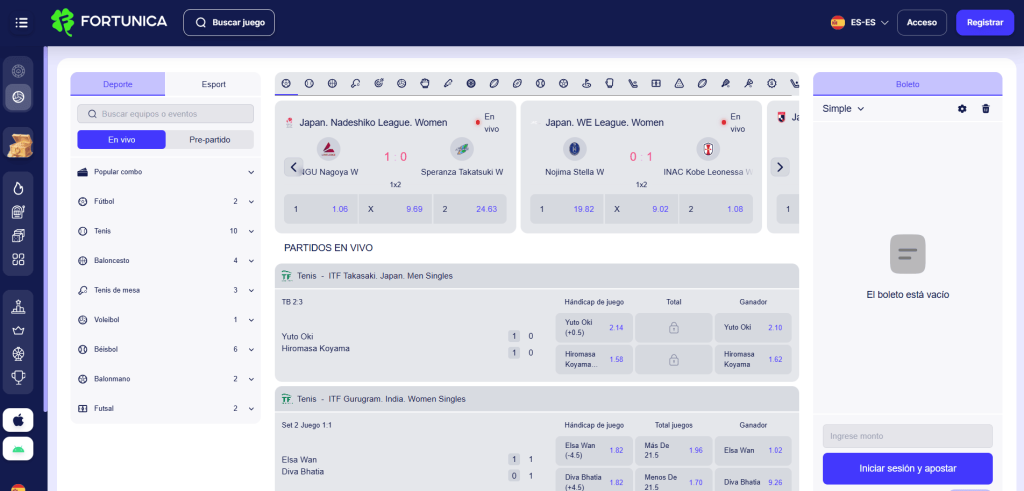Switch to the Pre-partido filter
Image resolution: width=1024 pixels, height=491 pixels.
[x=209, y=140]
